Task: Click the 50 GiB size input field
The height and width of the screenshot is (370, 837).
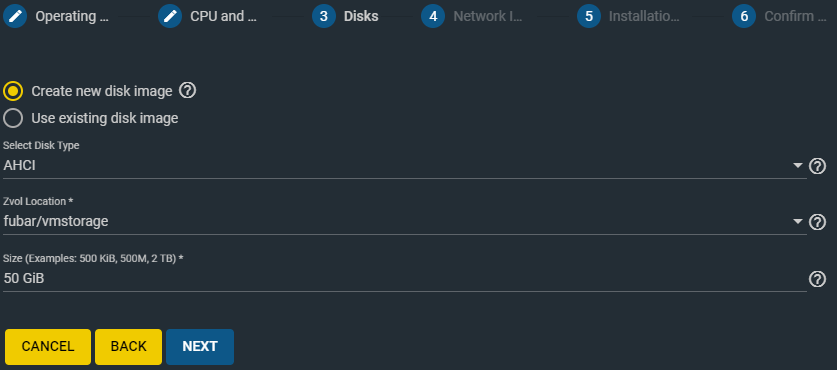Action: [x=405, y=278]
